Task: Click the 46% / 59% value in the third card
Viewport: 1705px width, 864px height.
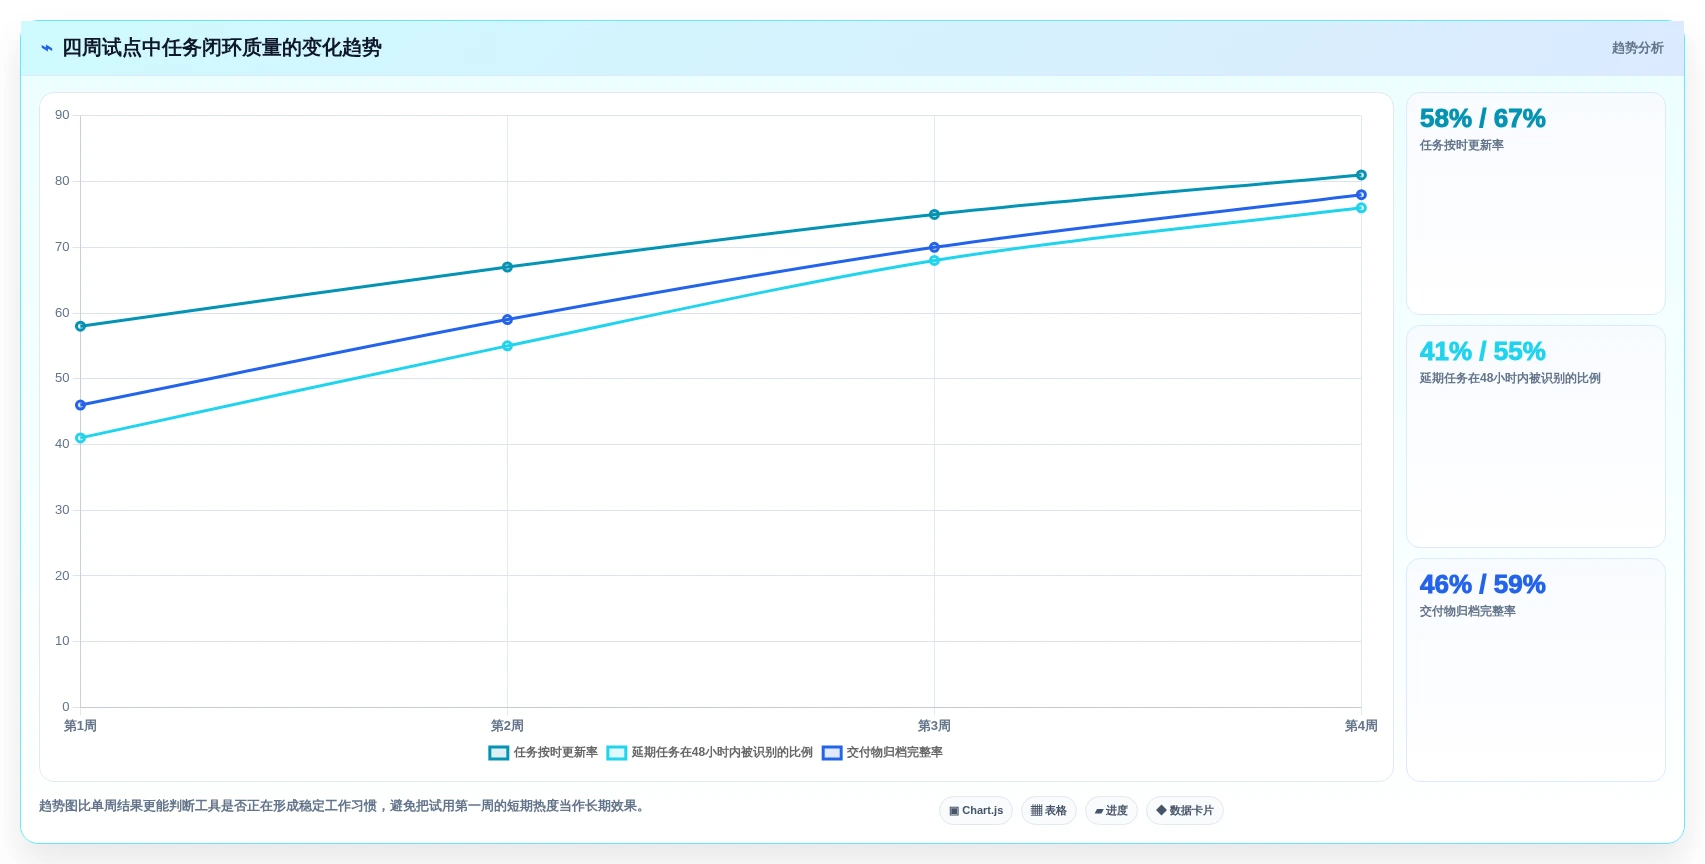Action: tap(1482, 585)
